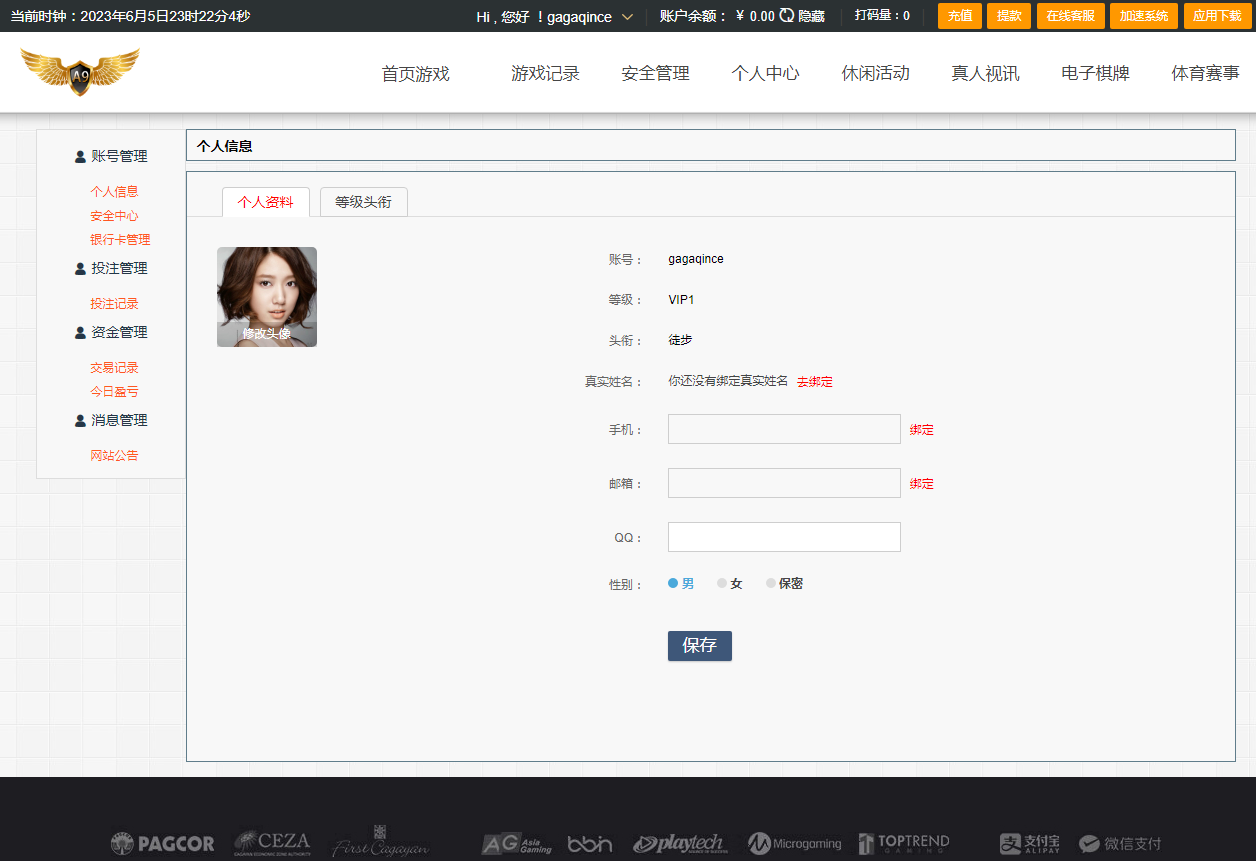This screenshot has height=861, width=1256.
Task: Open the 安全管理 navigation menu
Action: (655, 73)
